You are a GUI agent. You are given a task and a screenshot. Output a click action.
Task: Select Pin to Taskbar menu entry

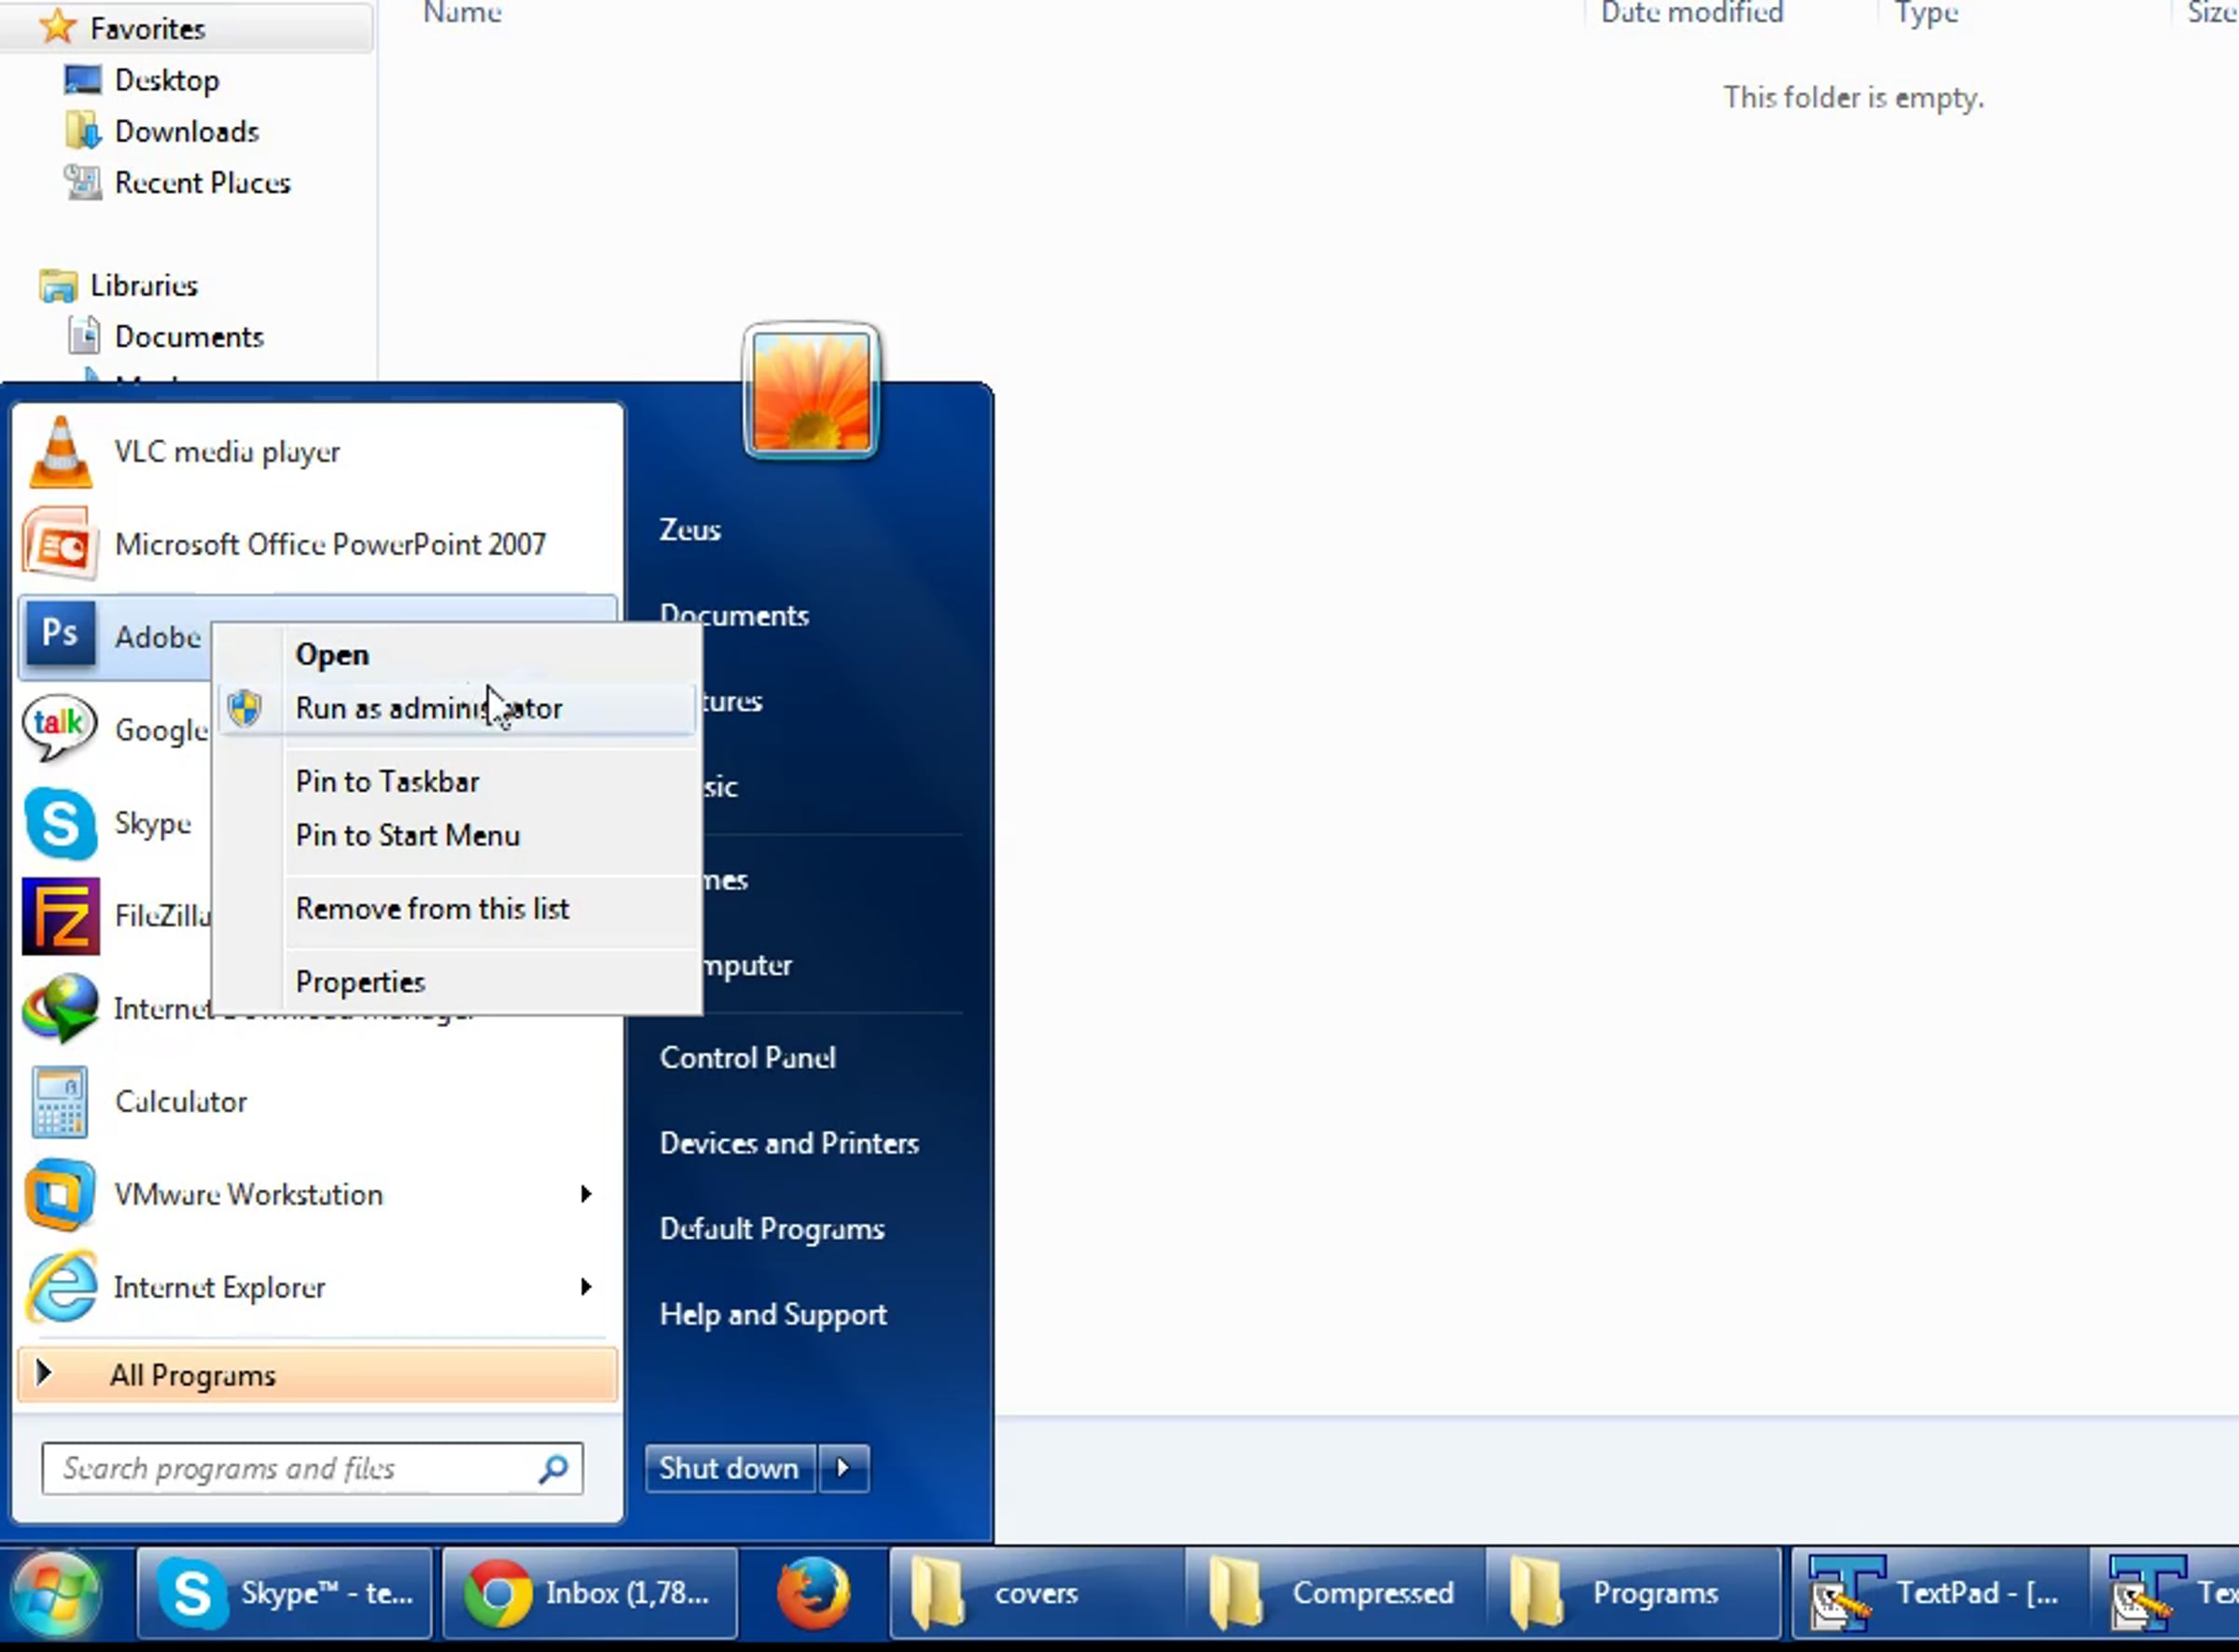coord(387,782)
